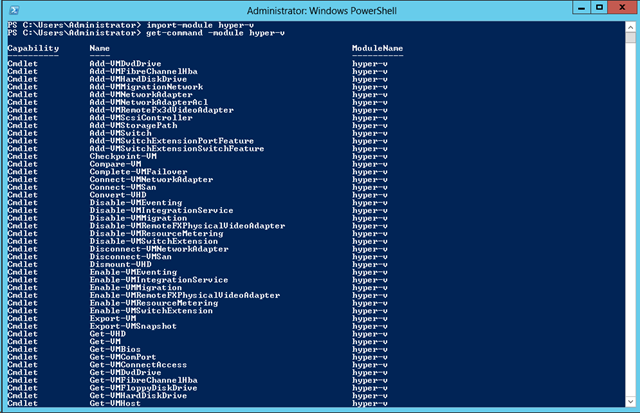Screen dimensions: 640x413
Task: Select the Add-VMNetworkAdapter entry
Action: pyautogui.click(x=141, y=95)
